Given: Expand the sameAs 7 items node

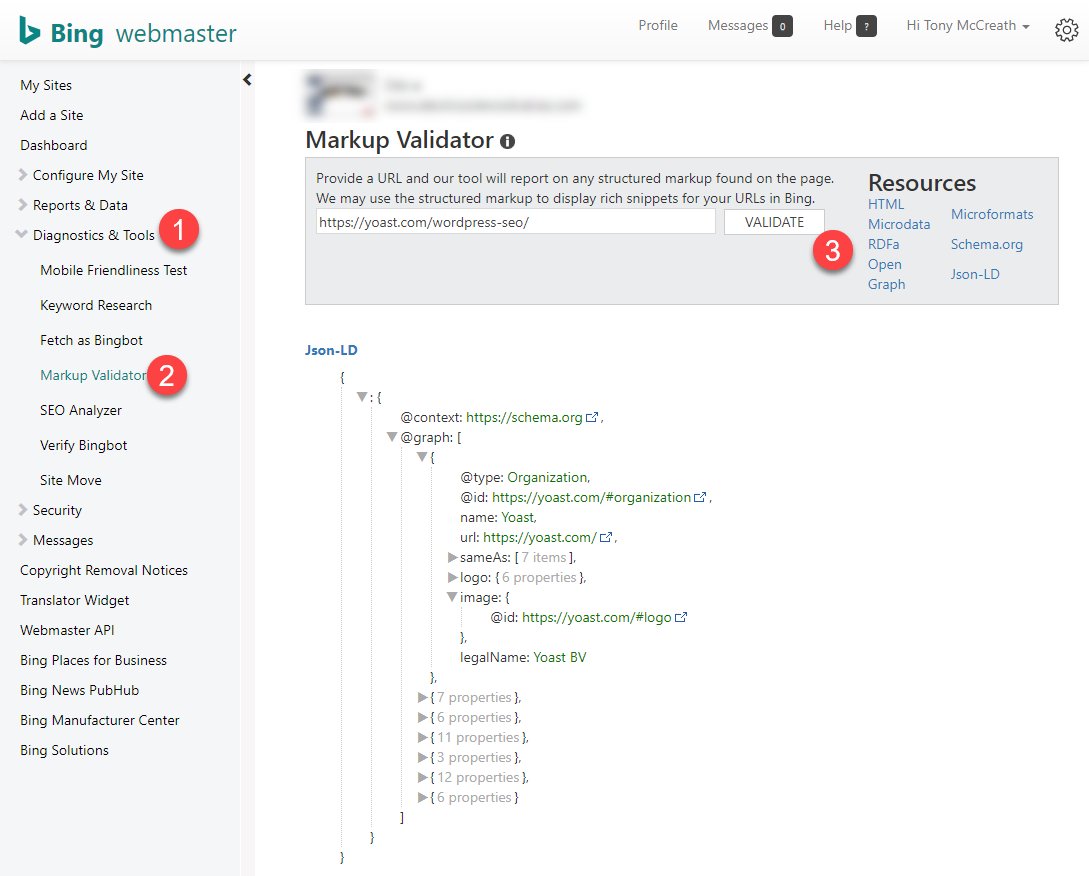Looking at the screenshot, I should click(x=452, y=557).
